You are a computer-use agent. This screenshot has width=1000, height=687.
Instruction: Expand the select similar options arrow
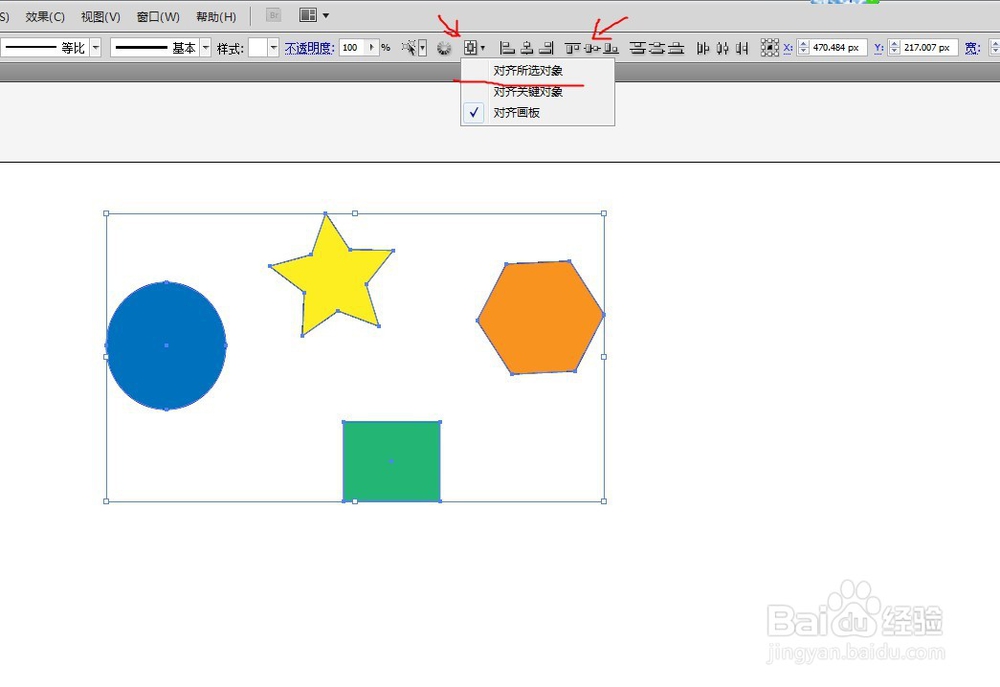[422, 48]
